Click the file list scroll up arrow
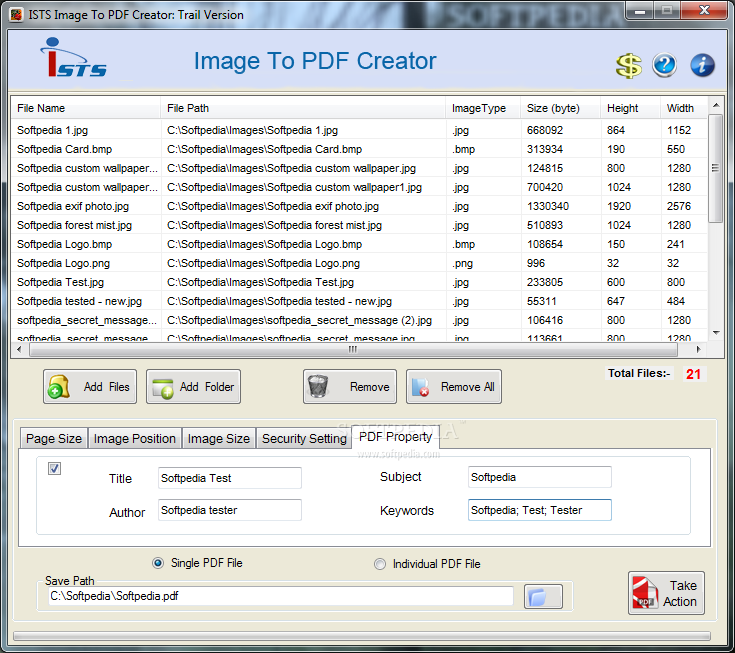 click(x=716, y=105)
